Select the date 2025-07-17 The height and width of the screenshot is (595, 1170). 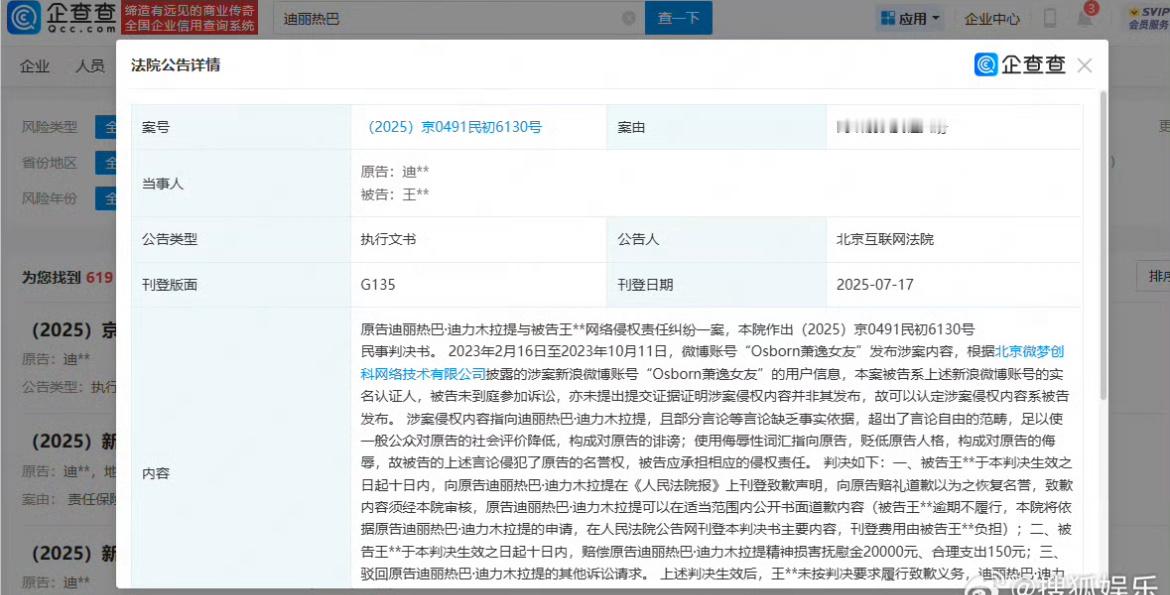[x=875, y=284]
